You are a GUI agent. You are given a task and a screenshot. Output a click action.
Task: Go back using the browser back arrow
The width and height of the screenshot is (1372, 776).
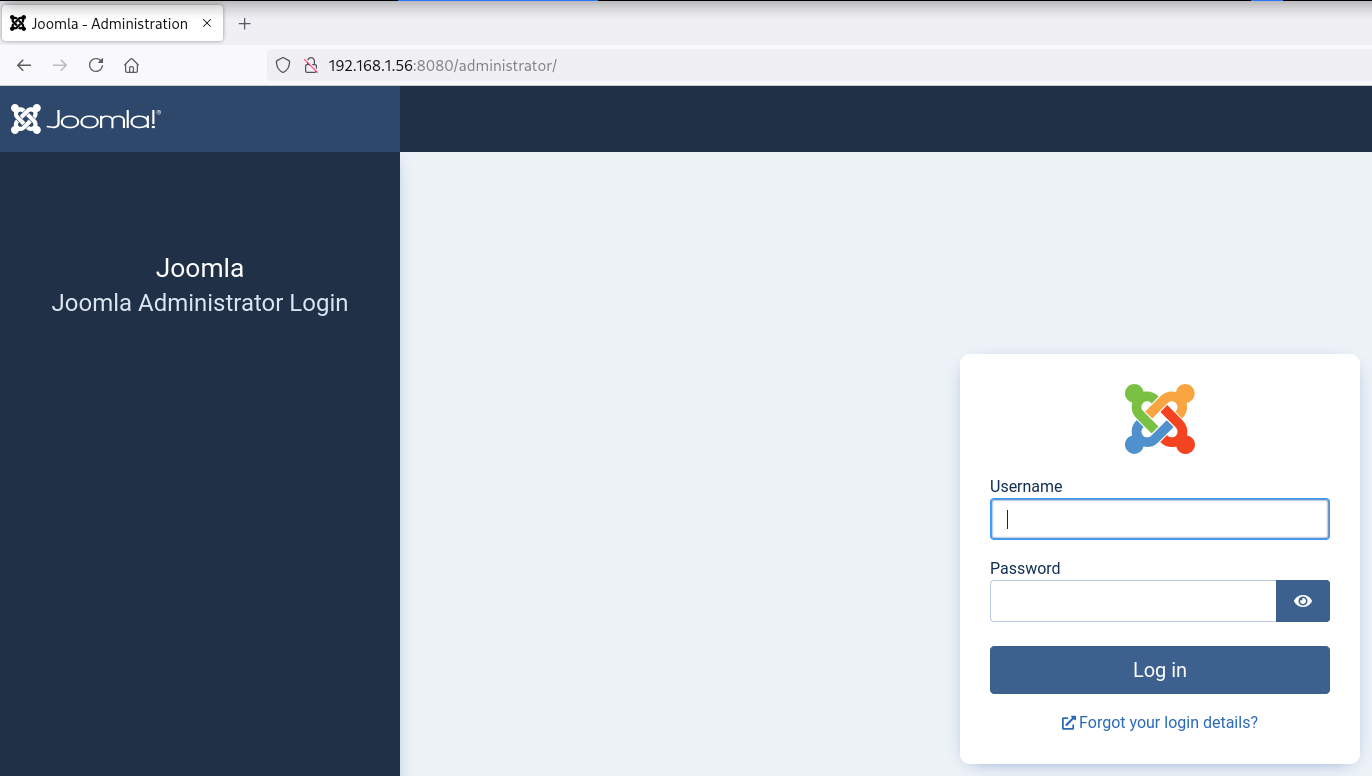(x=24, y=65)
